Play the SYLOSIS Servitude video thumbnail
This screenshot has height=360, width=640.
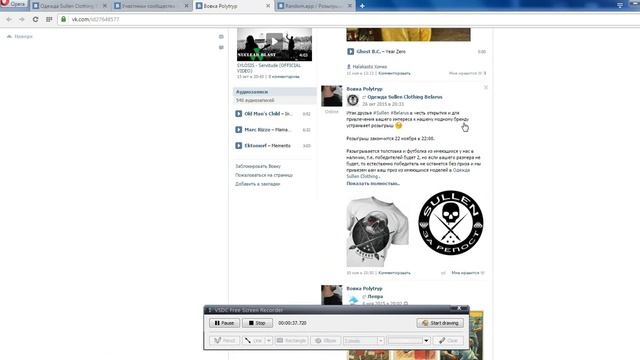[x=274, y=44]
